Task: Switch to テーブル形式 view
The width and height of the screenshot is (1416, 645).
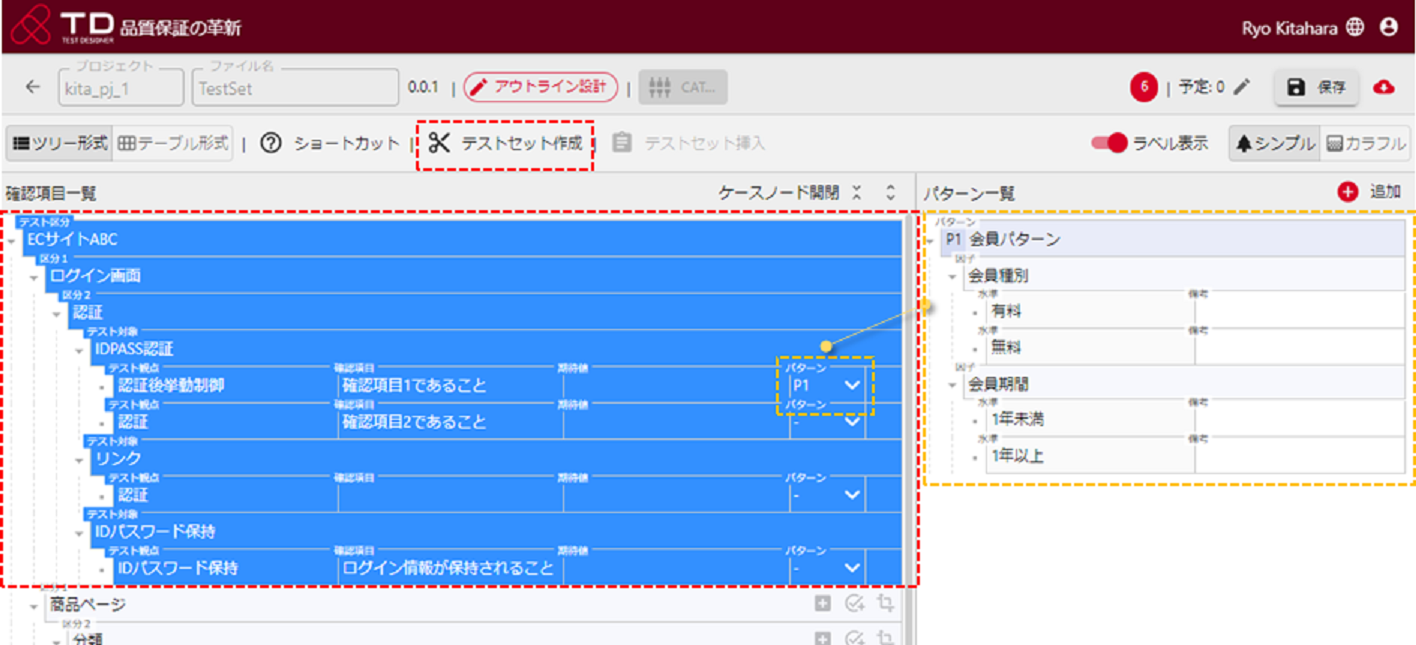Action: 173,143
